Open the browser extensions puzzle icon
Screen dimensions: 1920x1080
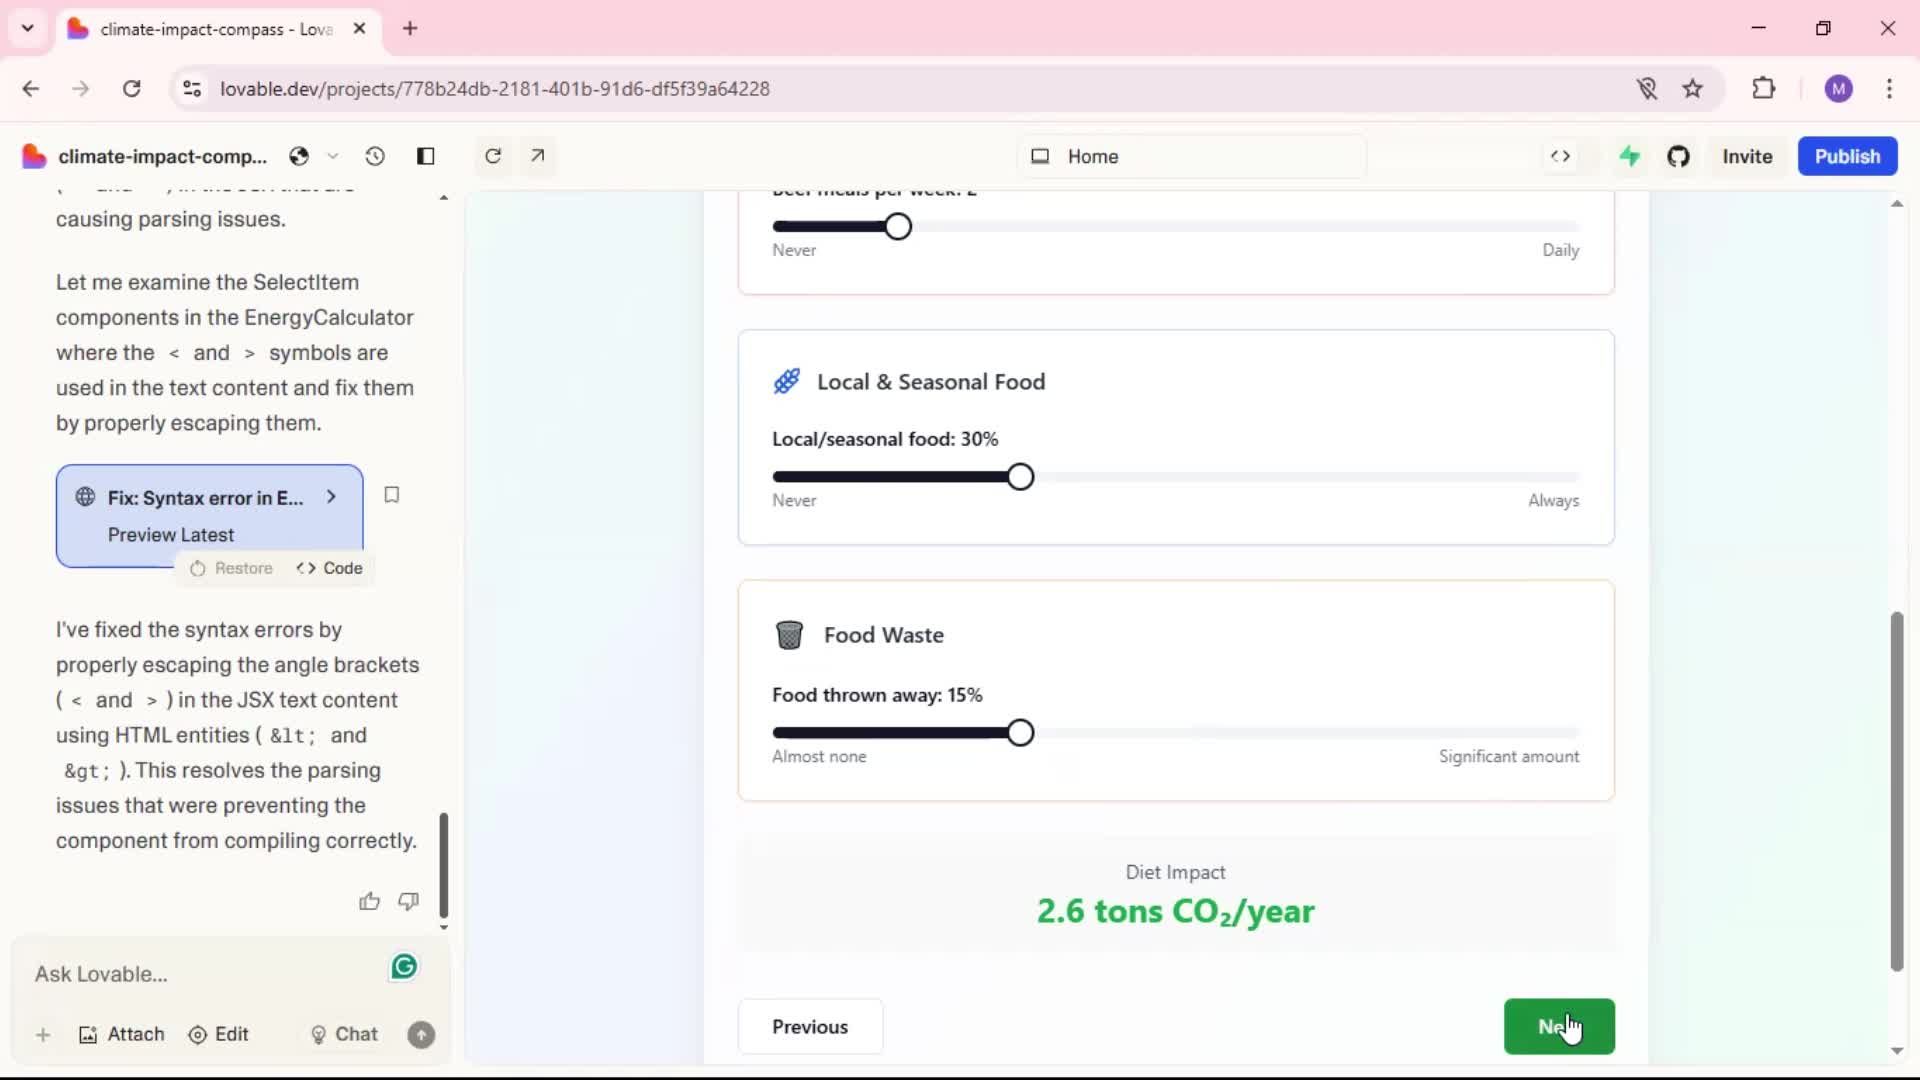click(x=1764, y=88)
